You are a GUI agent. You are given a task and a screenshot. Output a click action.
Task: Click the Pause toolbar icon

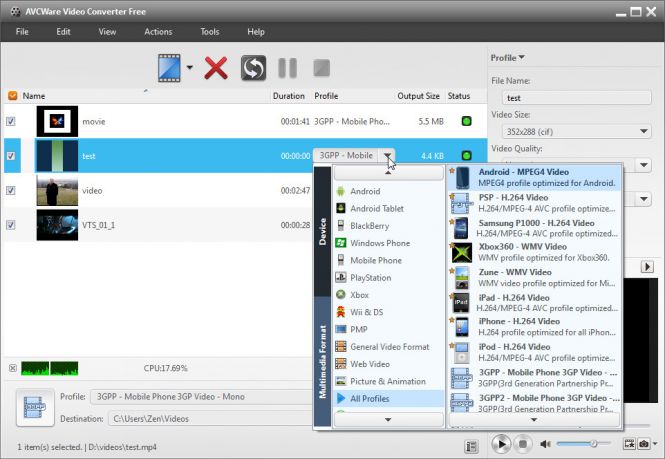click(x=288, y=68)
